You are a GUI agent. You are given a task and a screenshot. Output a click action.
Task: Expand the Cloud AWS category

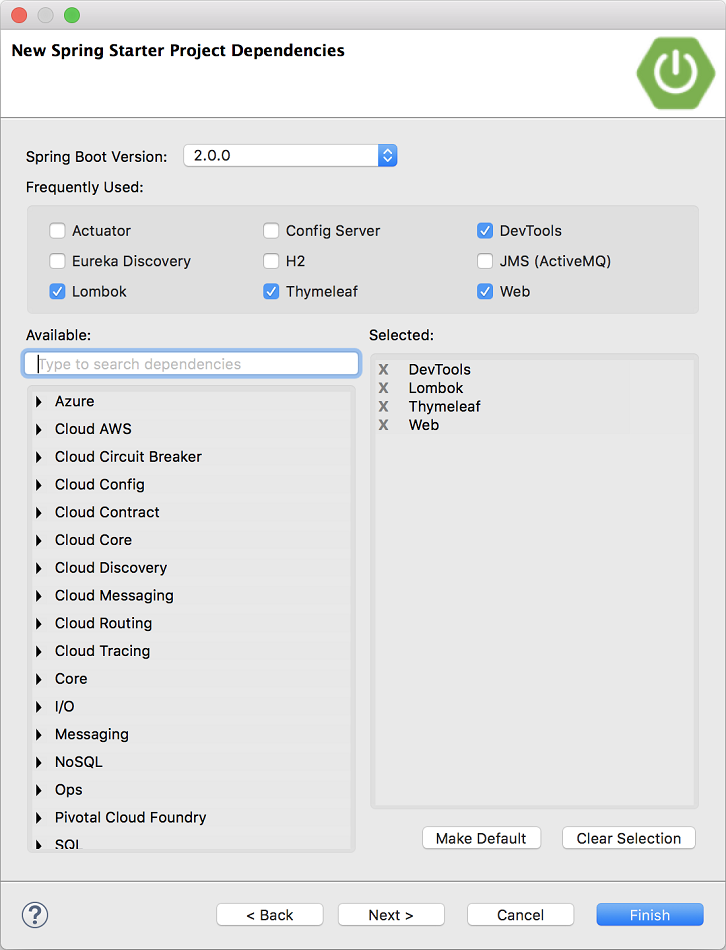[x=39, y=428]
